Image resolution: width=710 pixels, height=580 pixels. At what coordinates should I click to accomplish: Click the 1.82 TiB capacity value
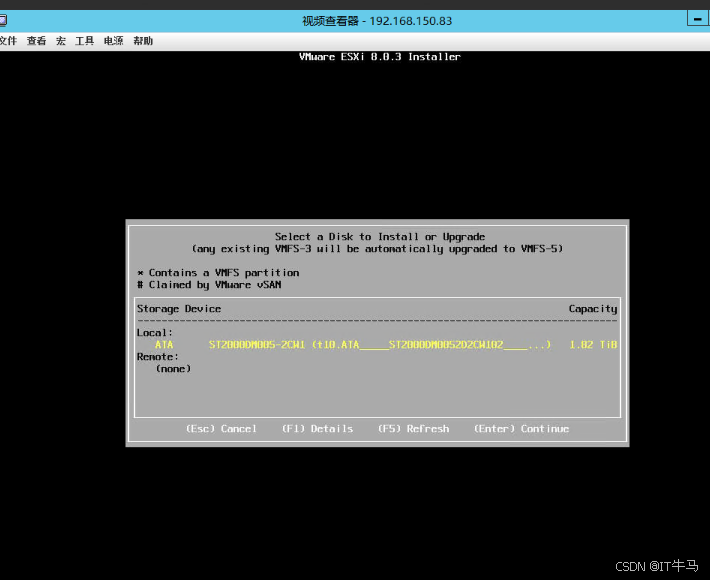(x=593, y=345)
